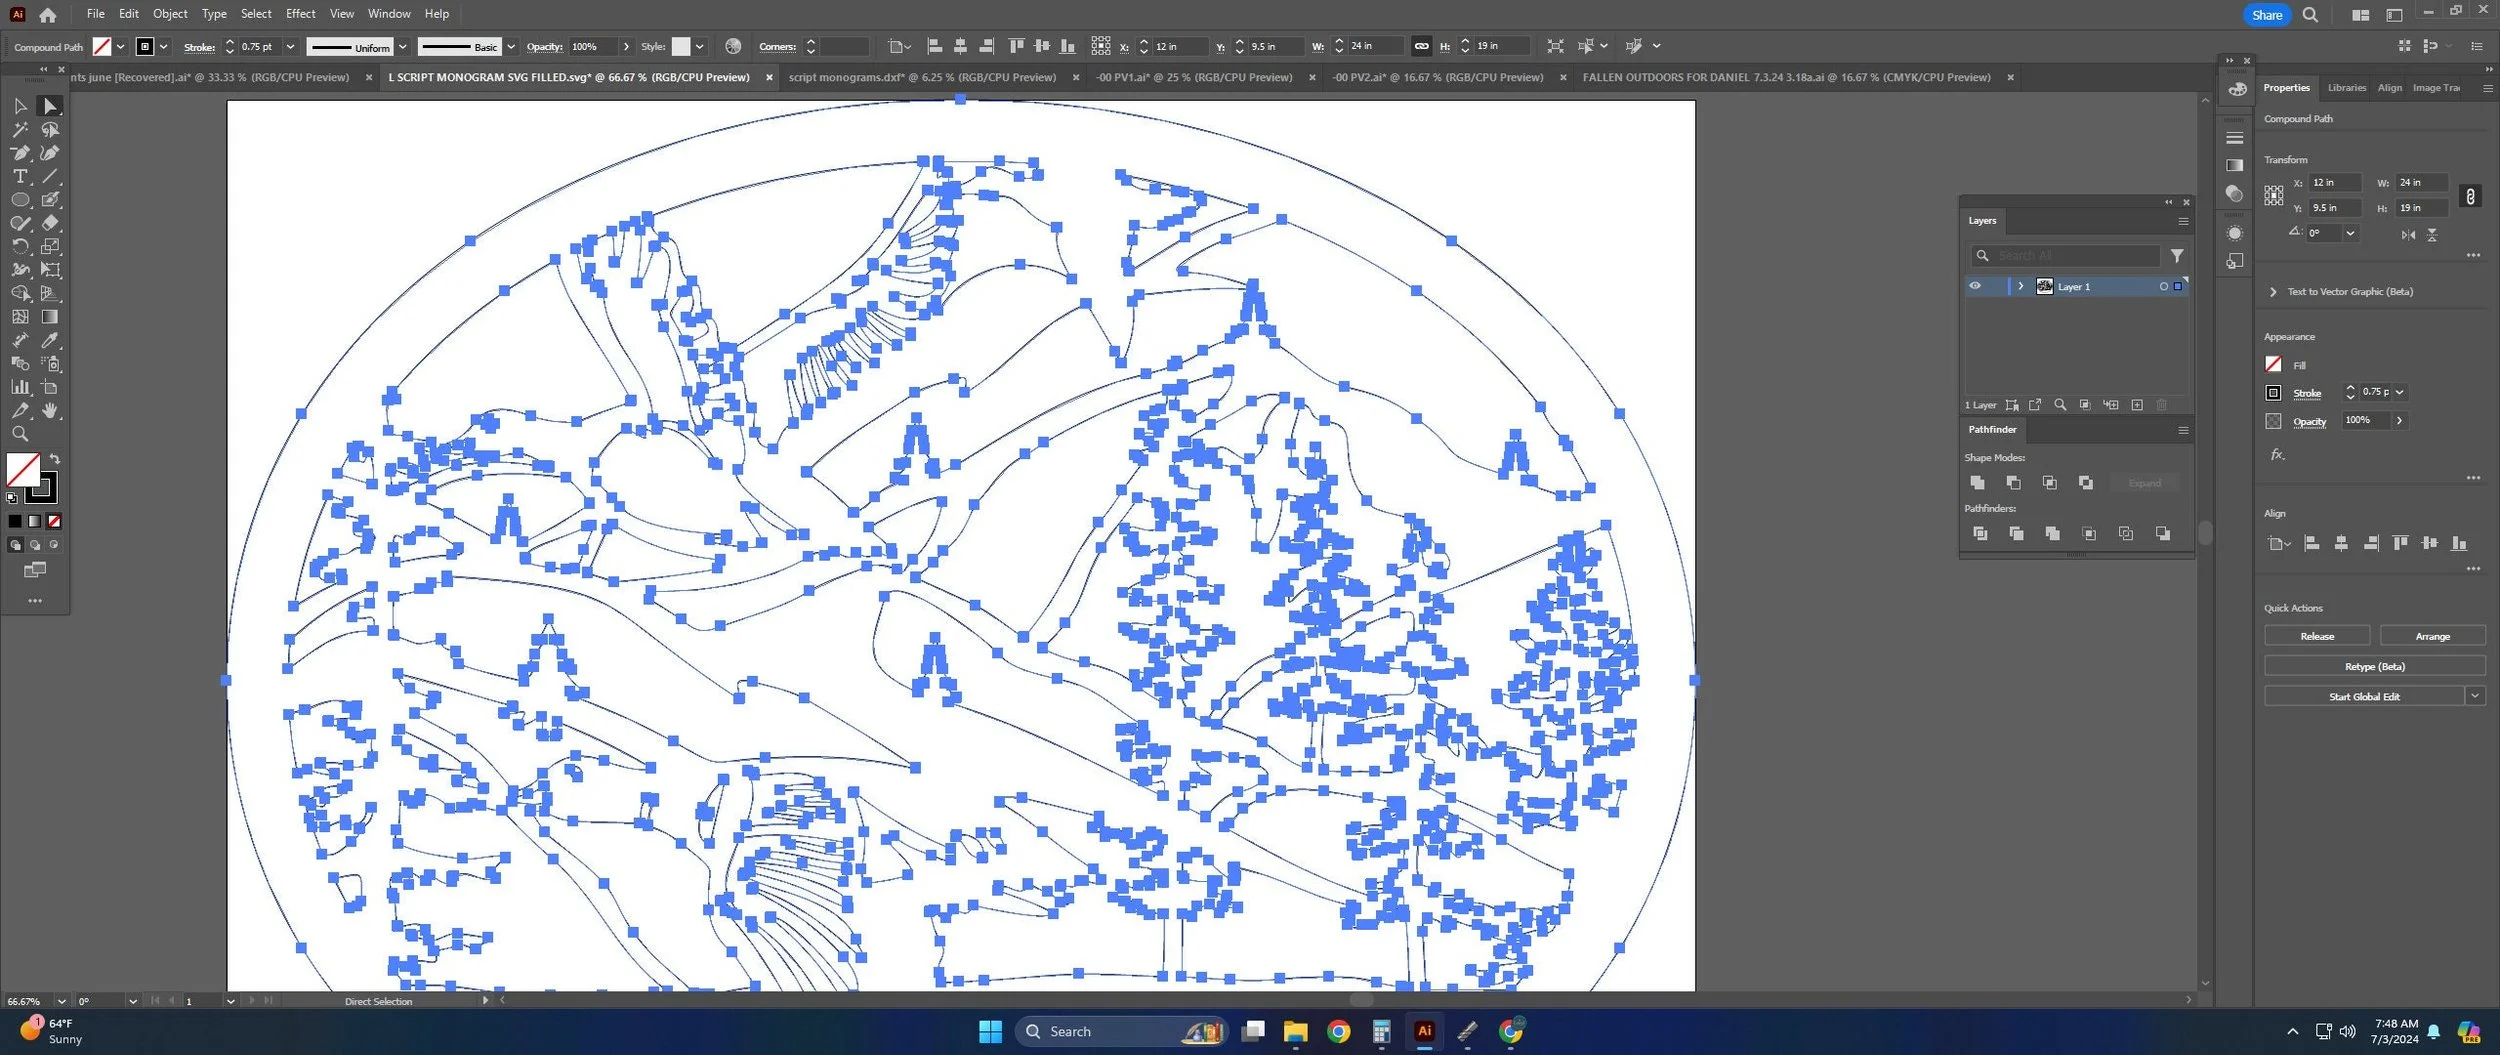This screenshot has height=1055, width=2500.
Task: Create new layer in Layers panel
Action: tap(2137, 405)
